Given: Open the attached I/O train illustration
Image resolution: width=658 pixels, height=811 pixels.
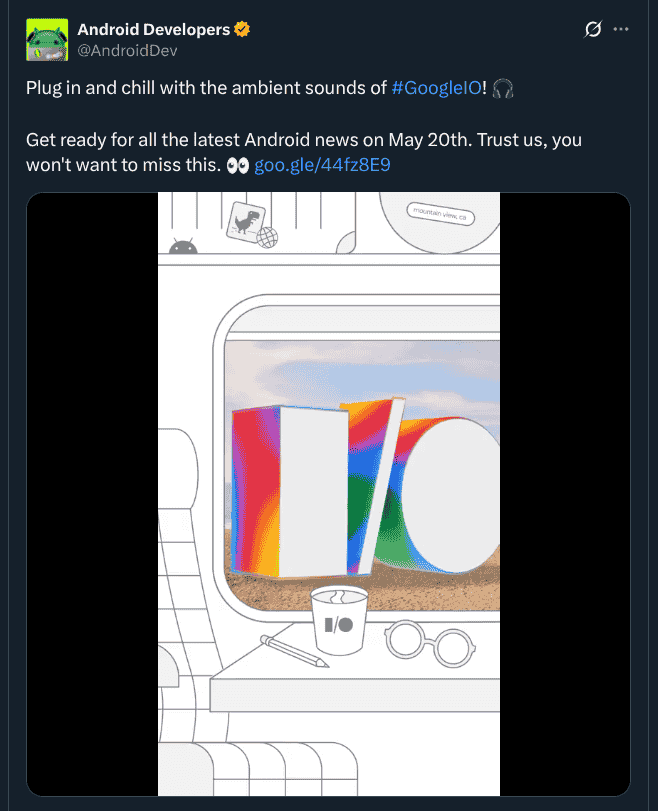Looking at the screenshot, I should tap(328, 497).
